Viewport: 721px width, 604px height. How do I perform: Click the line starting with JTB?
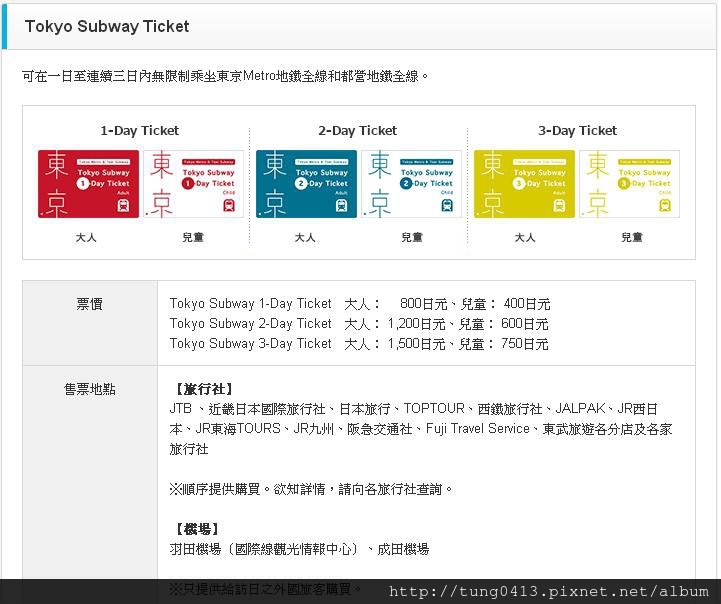413,409
